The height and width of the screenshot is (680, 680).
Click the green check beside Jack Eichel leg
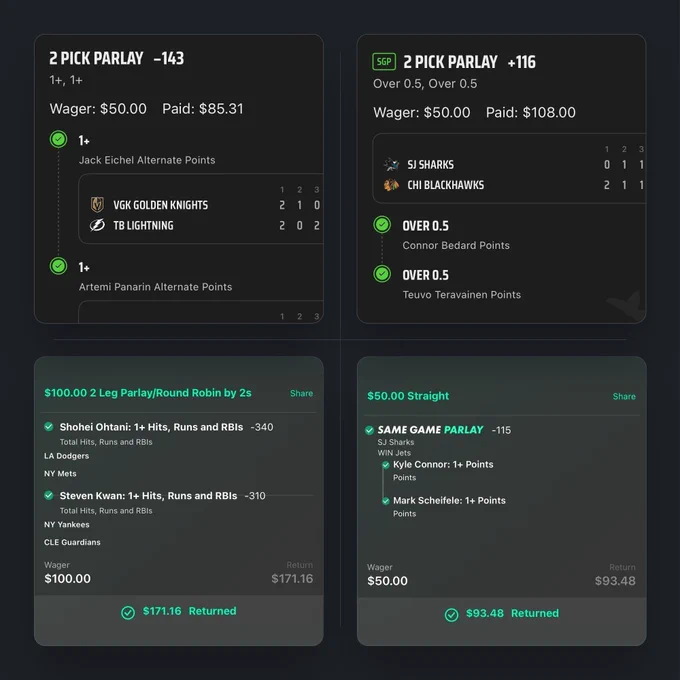point(59,140)
